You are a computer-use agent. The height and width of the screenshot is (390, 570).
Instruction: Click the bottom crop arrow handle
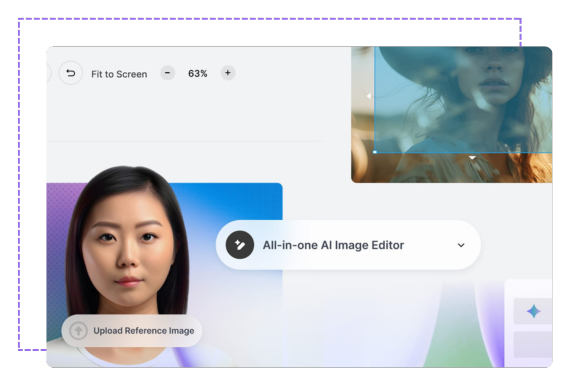pos(472,158)
